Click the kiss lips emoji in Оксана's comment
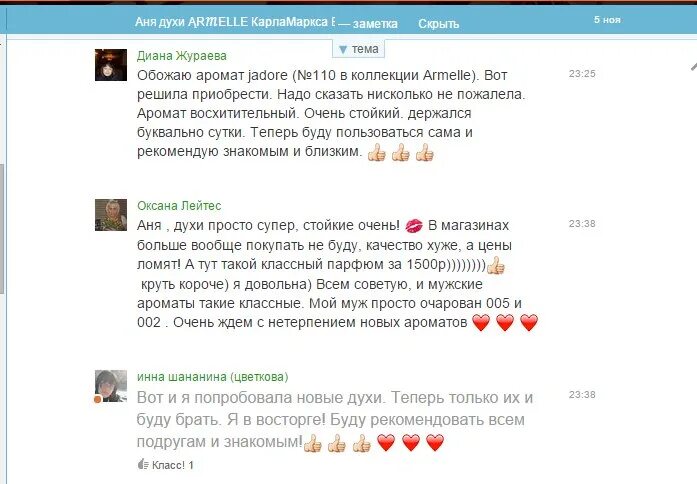The width and height of the screenshot is (697, 484). point(414,226)
